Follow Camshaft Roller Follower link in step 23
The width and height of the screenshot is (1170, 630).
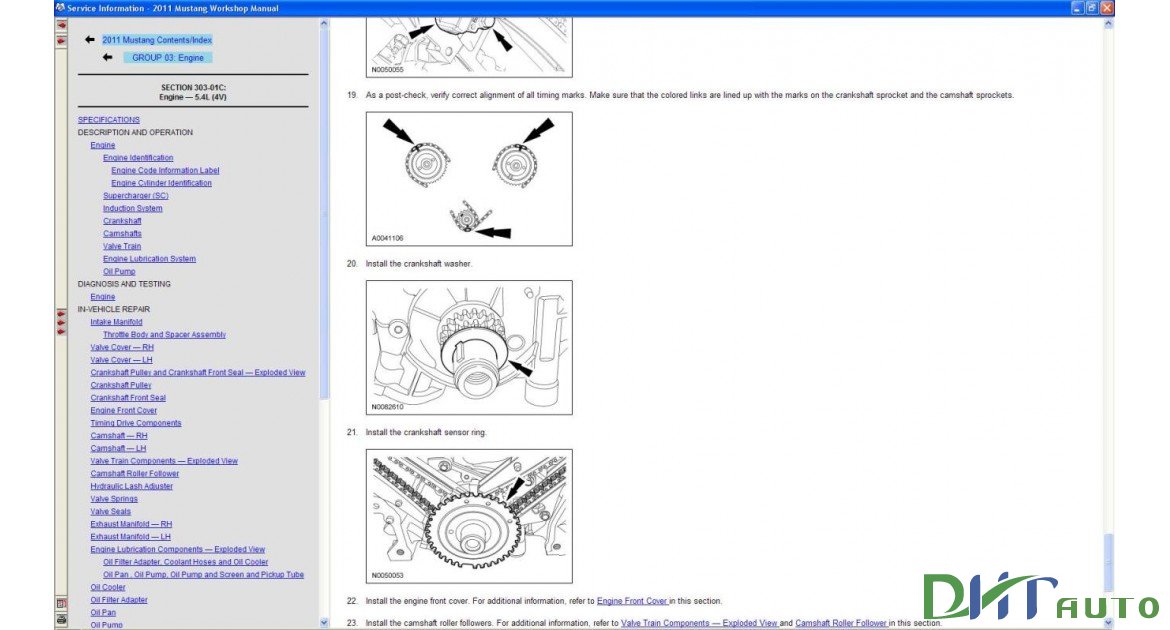(x=841, y=623)
